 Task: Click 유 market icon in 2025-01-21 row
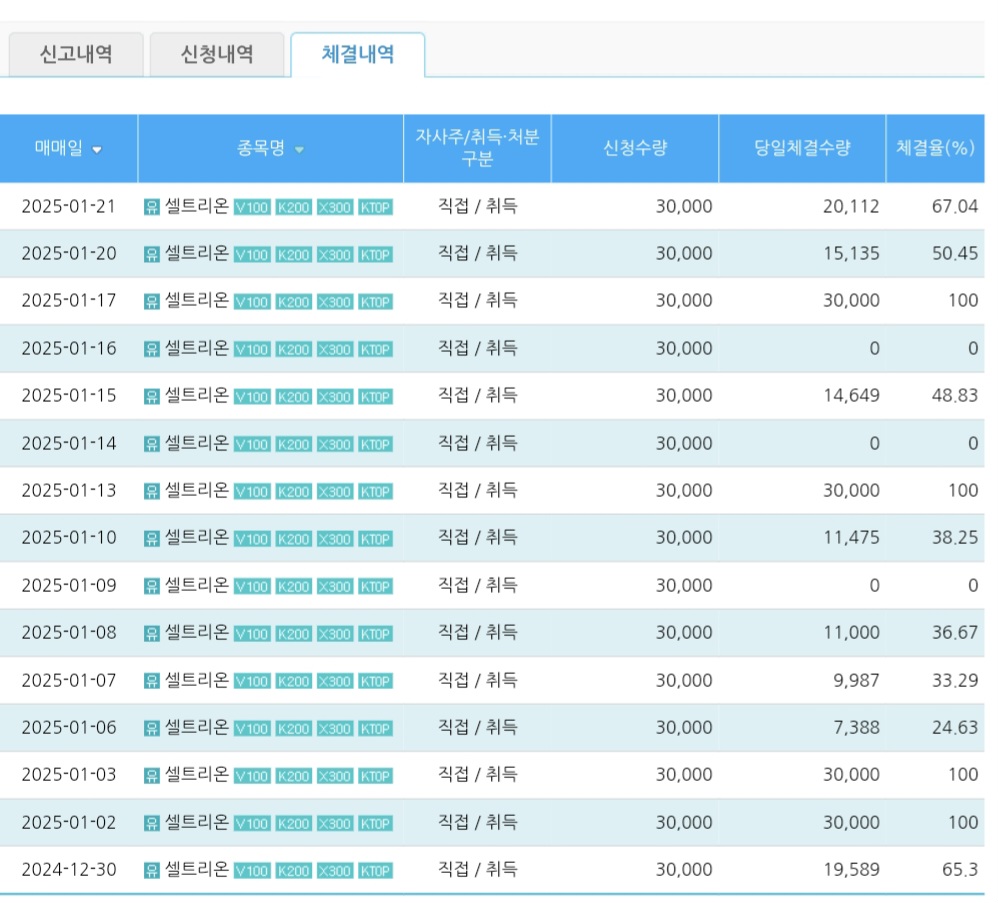click(151, 207)
